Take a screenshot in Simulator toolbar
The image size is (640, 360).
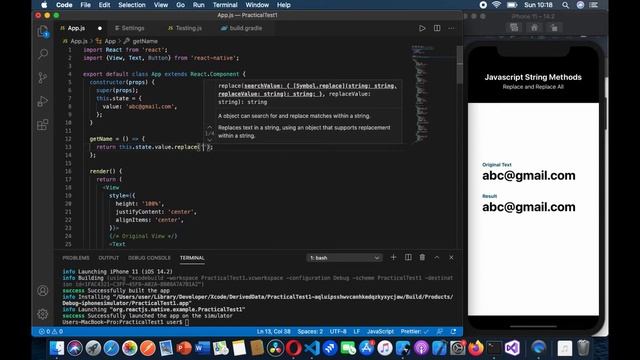pos(514,28)
